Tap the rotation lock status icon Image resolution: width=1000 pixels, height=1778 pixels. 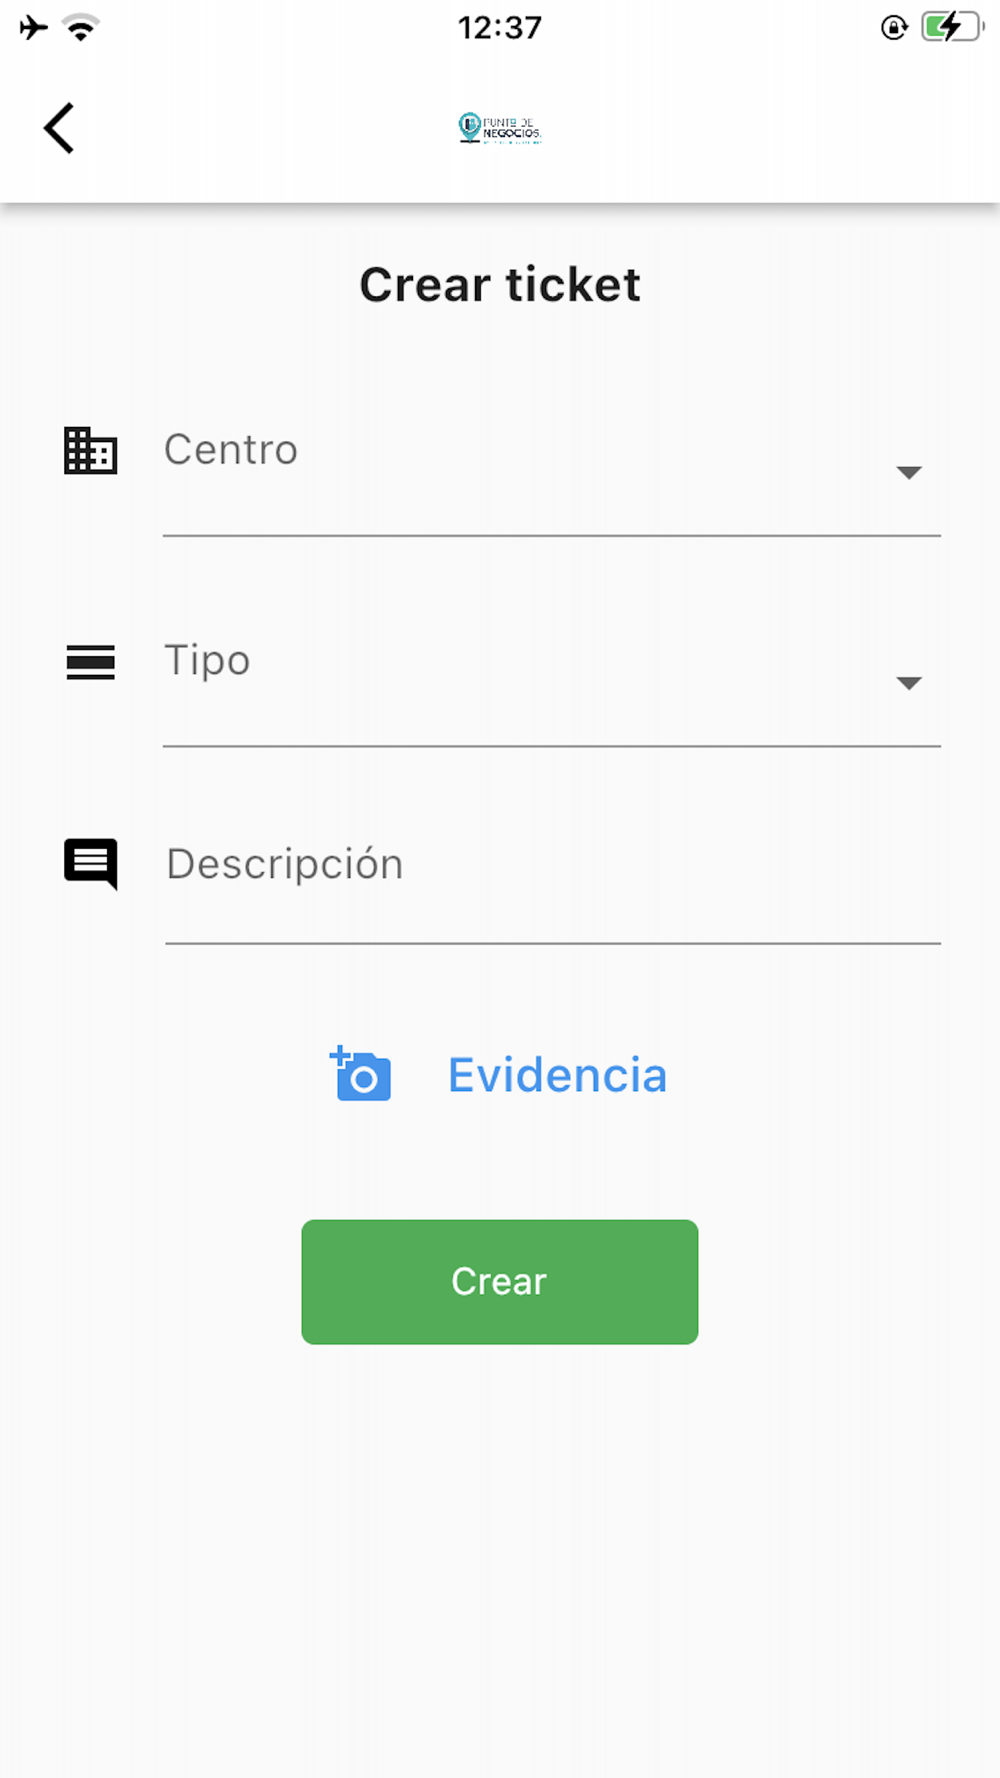tap(894, 27)
